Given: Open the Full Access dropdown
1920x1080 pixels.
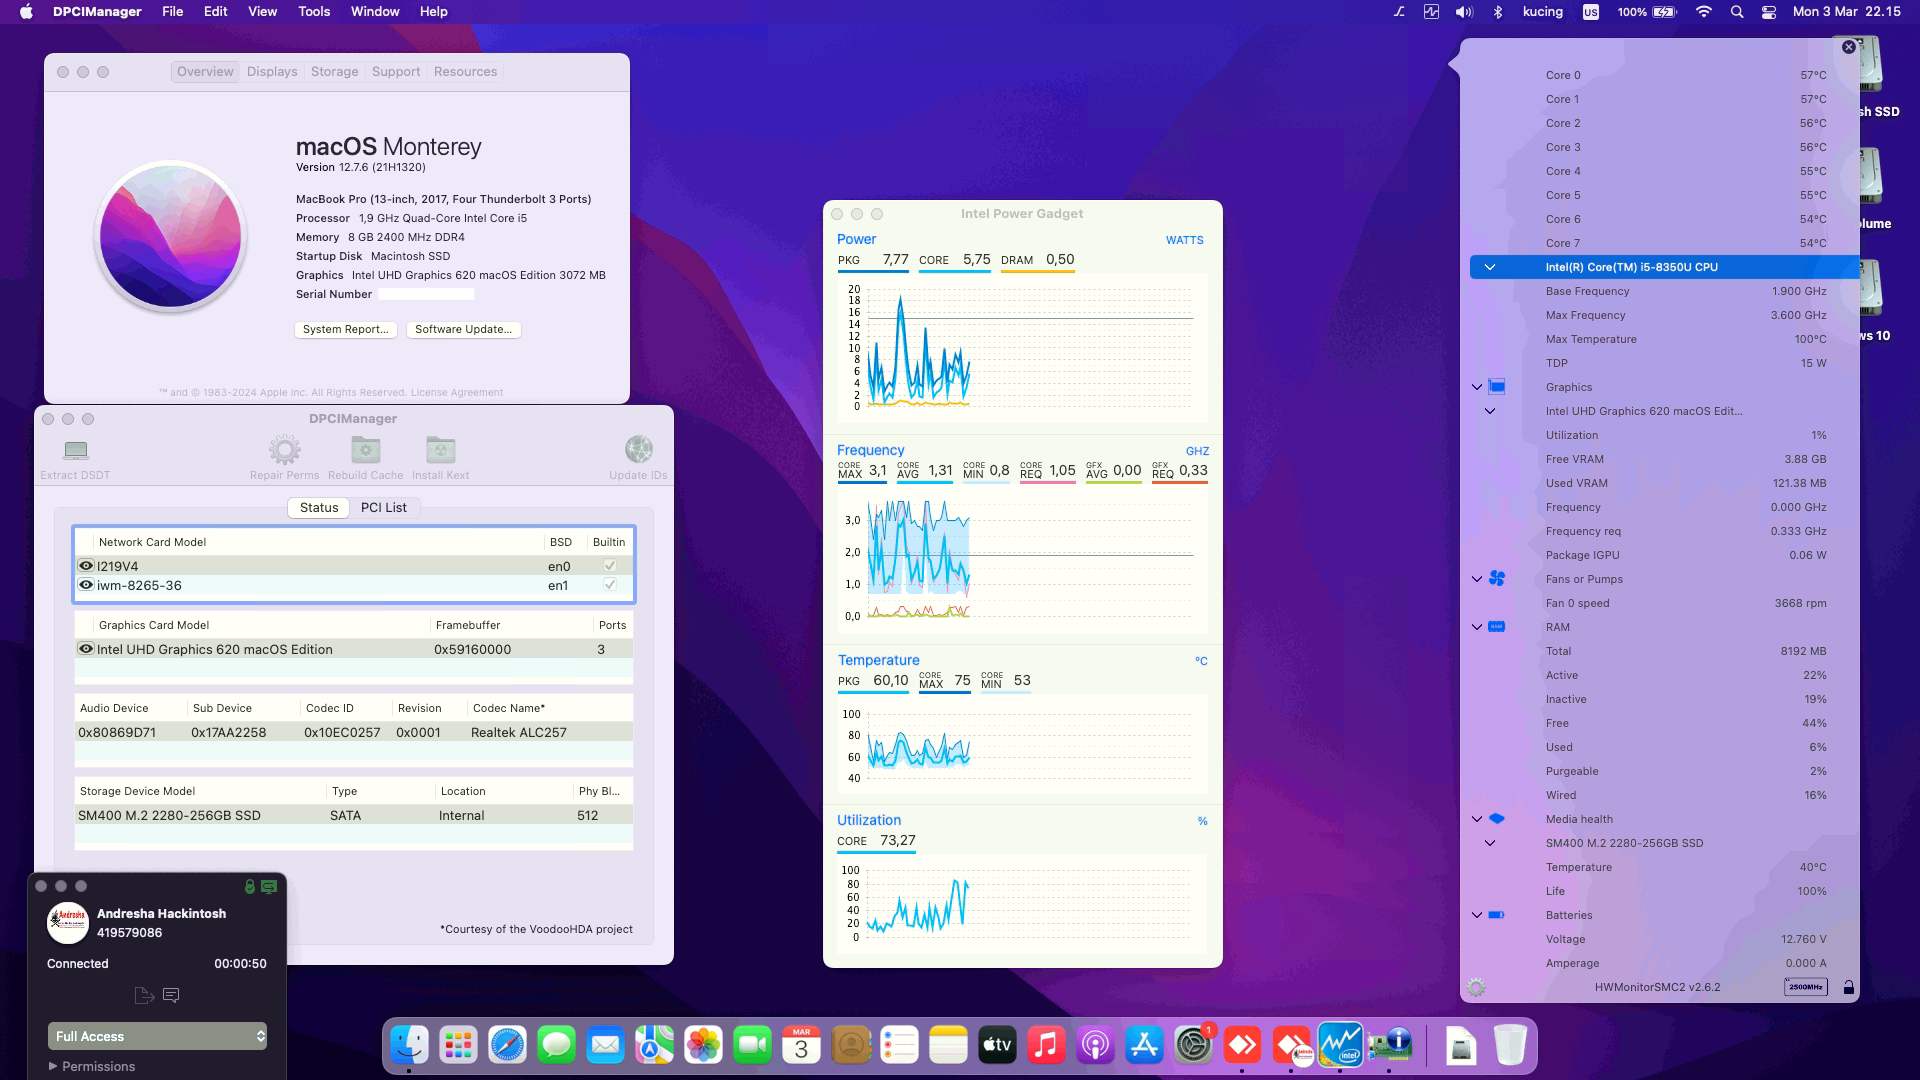Looking at the screenshot, I should (x=157, y=1036).
